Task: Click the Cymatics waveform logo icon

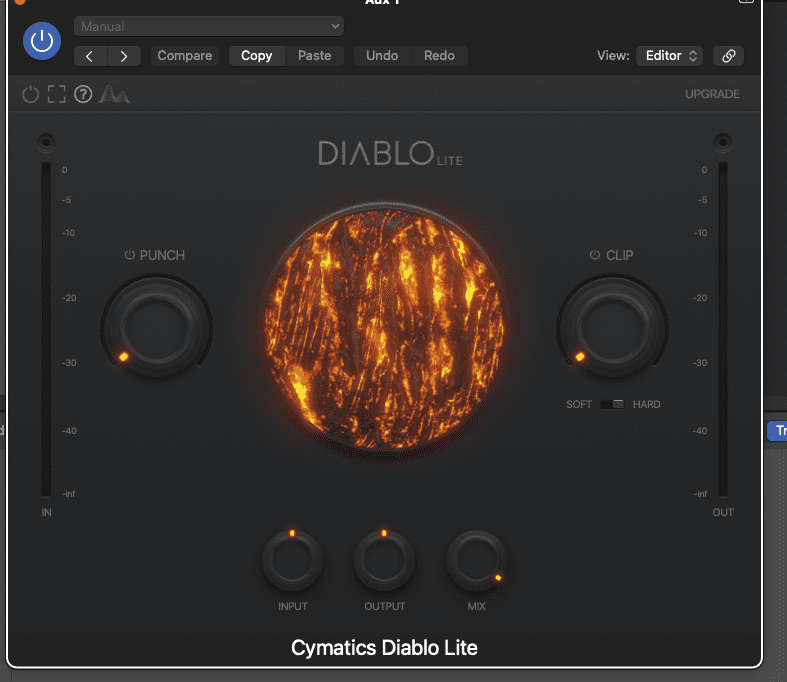Action: (114, 94)
